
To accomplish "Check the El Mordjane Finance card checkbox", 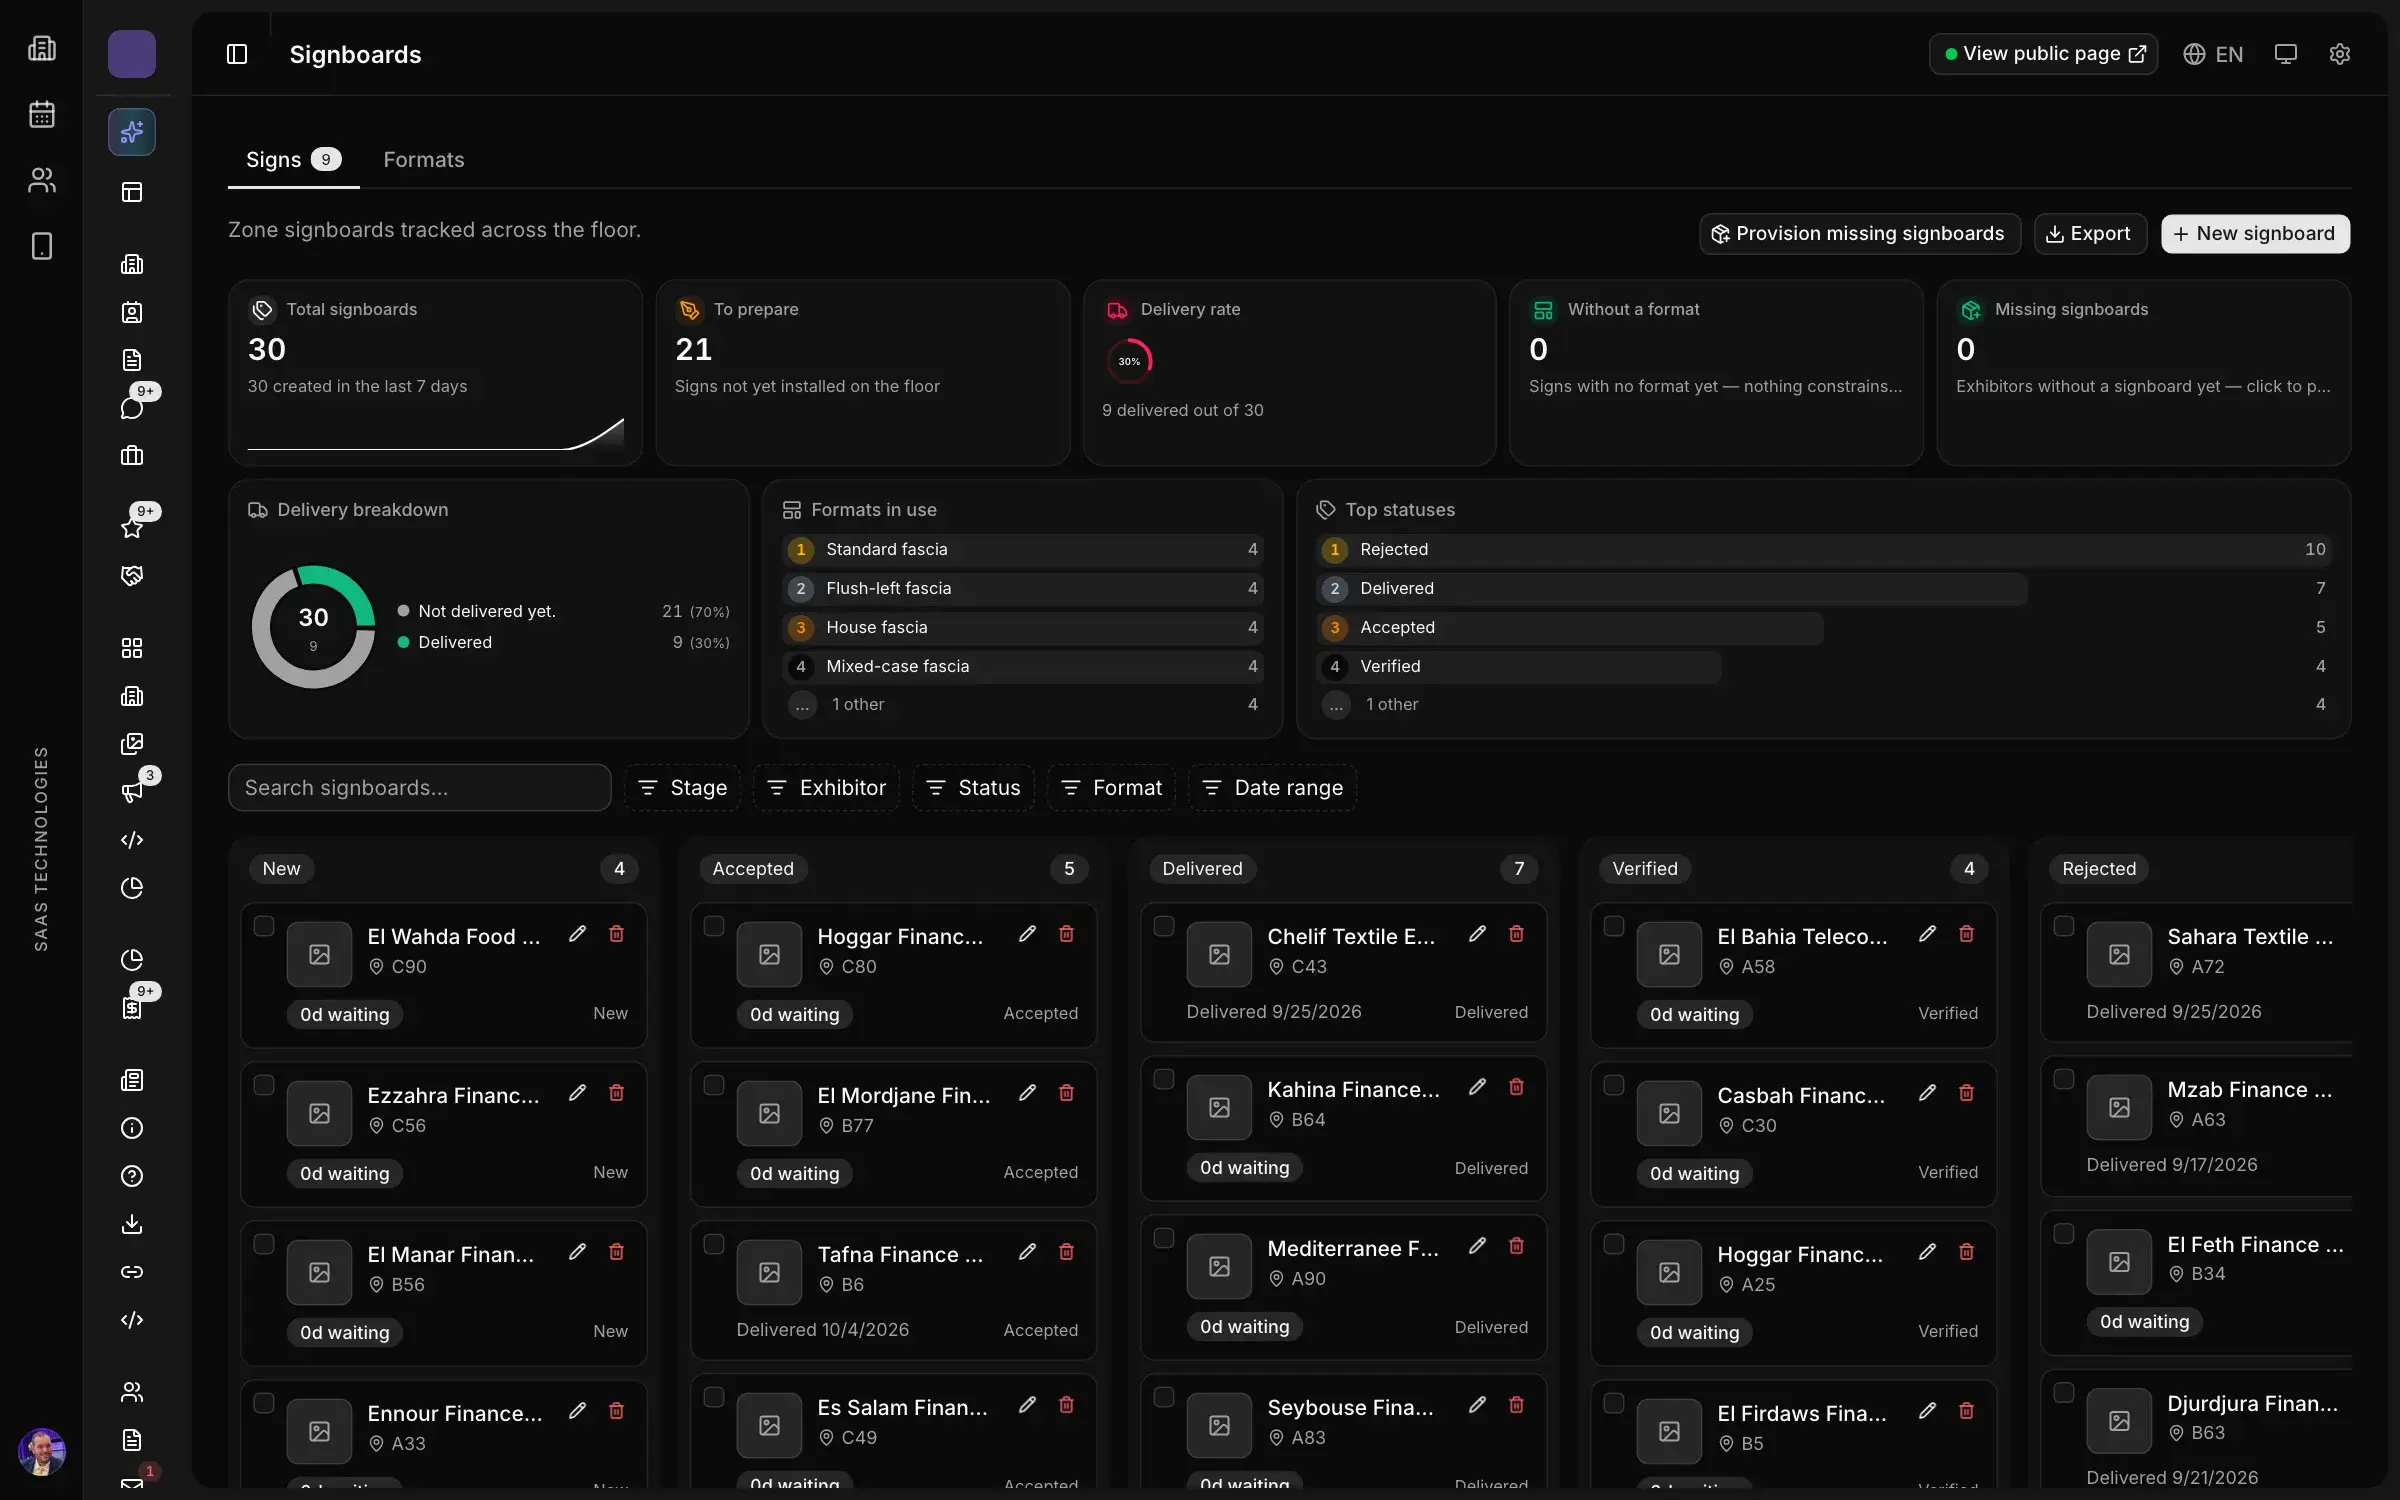I will point(714,1085).
